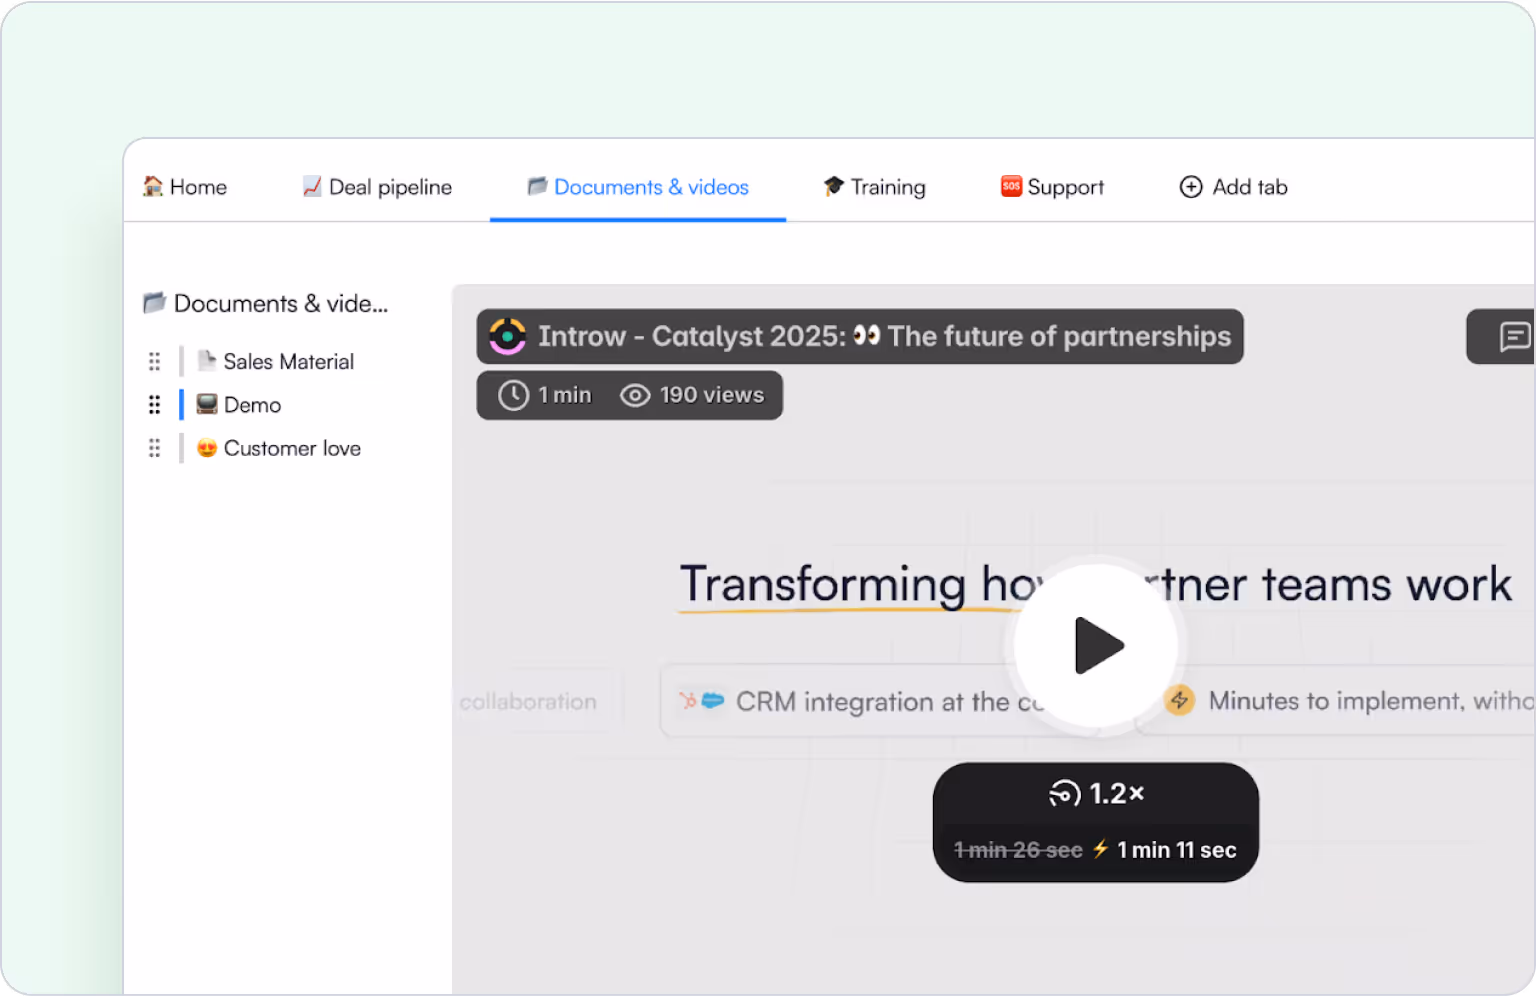Click the plus circle icon beside Add tab
Image resolution: width=1536 pixels, height=996 pixels.
tap(1191, 187)
